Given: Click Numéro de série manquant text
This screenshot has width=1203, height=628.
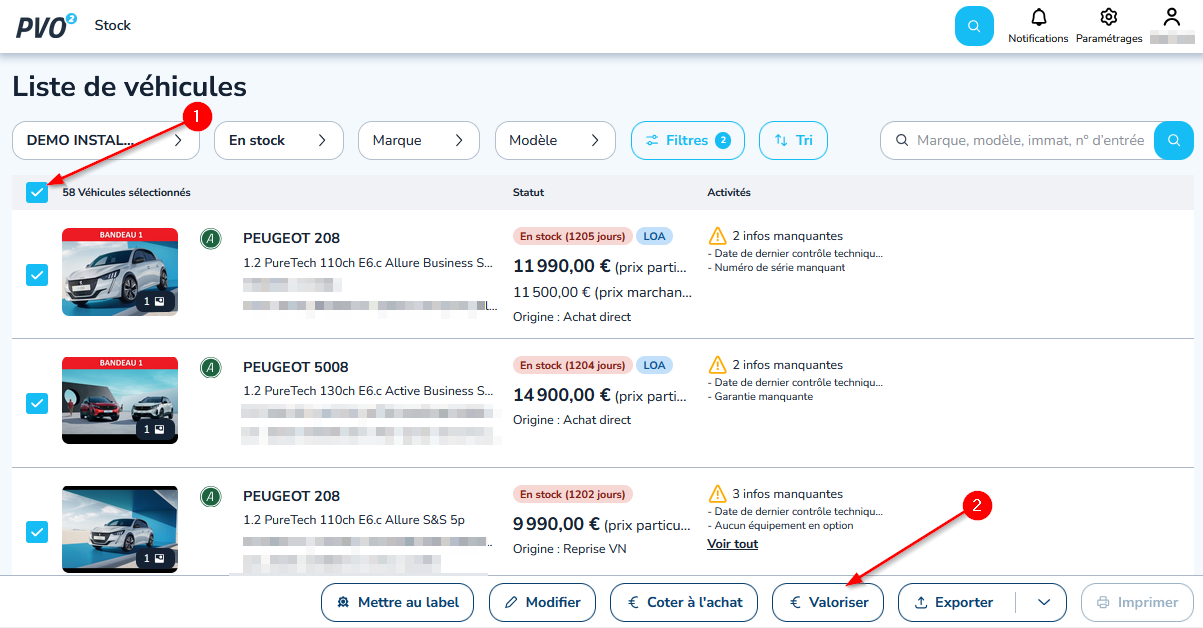Looking at the screenshot, I should click(777, 267).
